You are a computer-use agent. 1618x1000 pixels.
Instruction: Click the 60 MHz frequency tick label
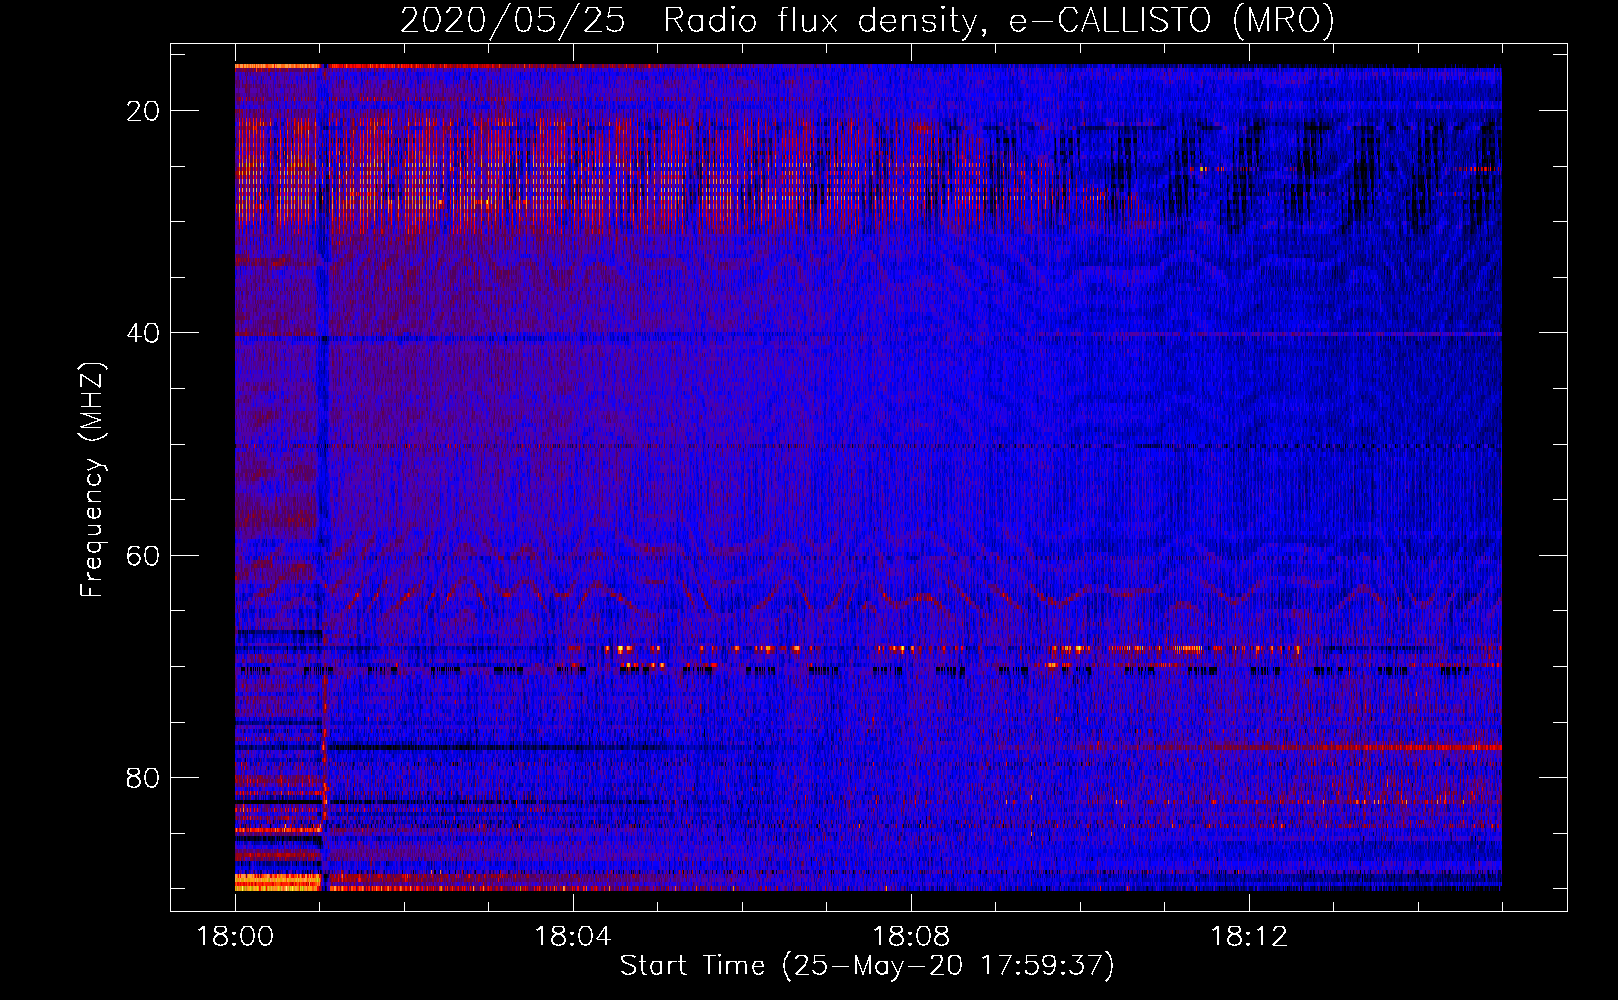point(144,555)
